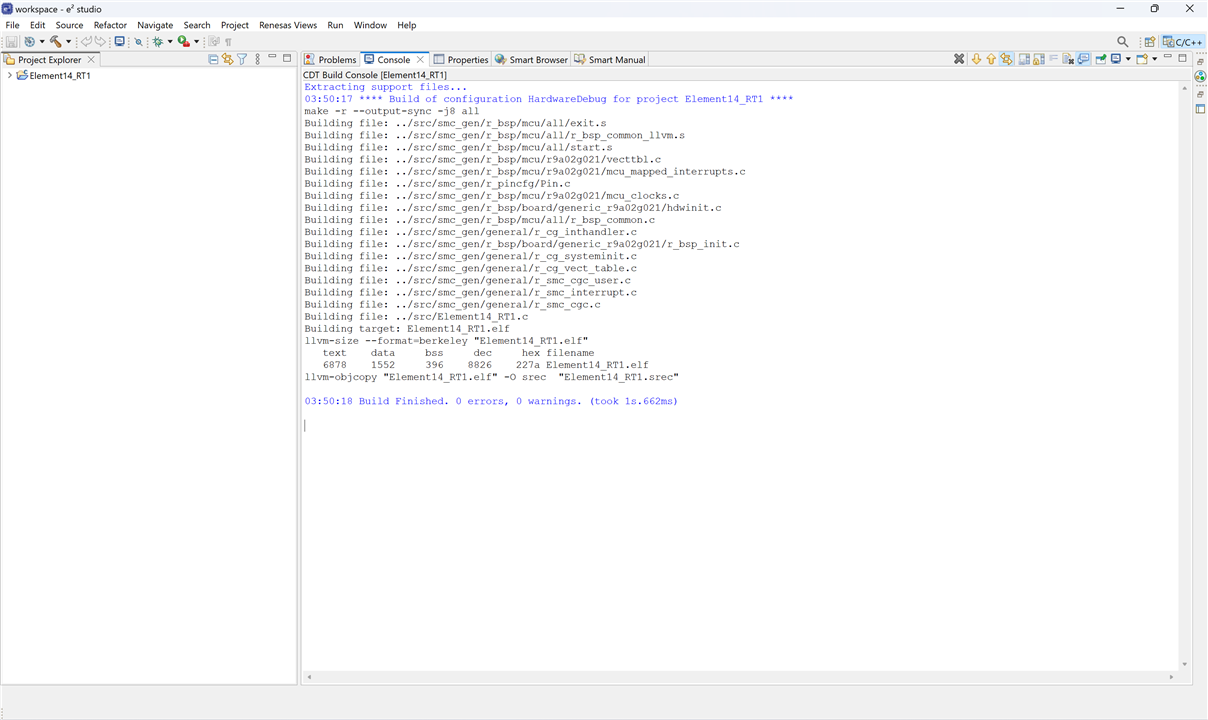
Task: Open the Project Explorer filter funnel
Action: click(x=242, y=60)
